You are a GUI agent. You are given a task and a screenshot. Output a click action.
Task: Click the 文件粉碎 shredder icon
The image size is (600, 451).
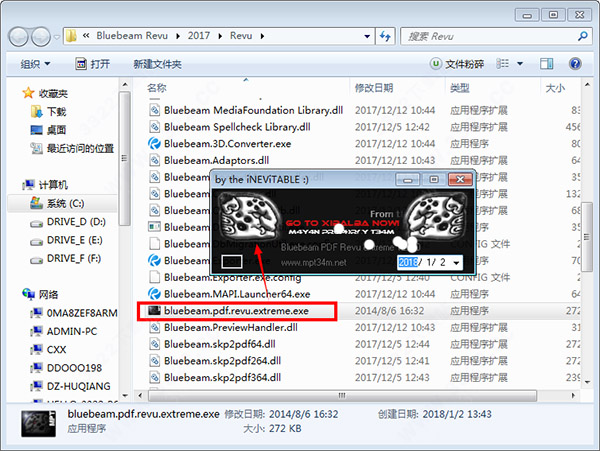point(435,63)
